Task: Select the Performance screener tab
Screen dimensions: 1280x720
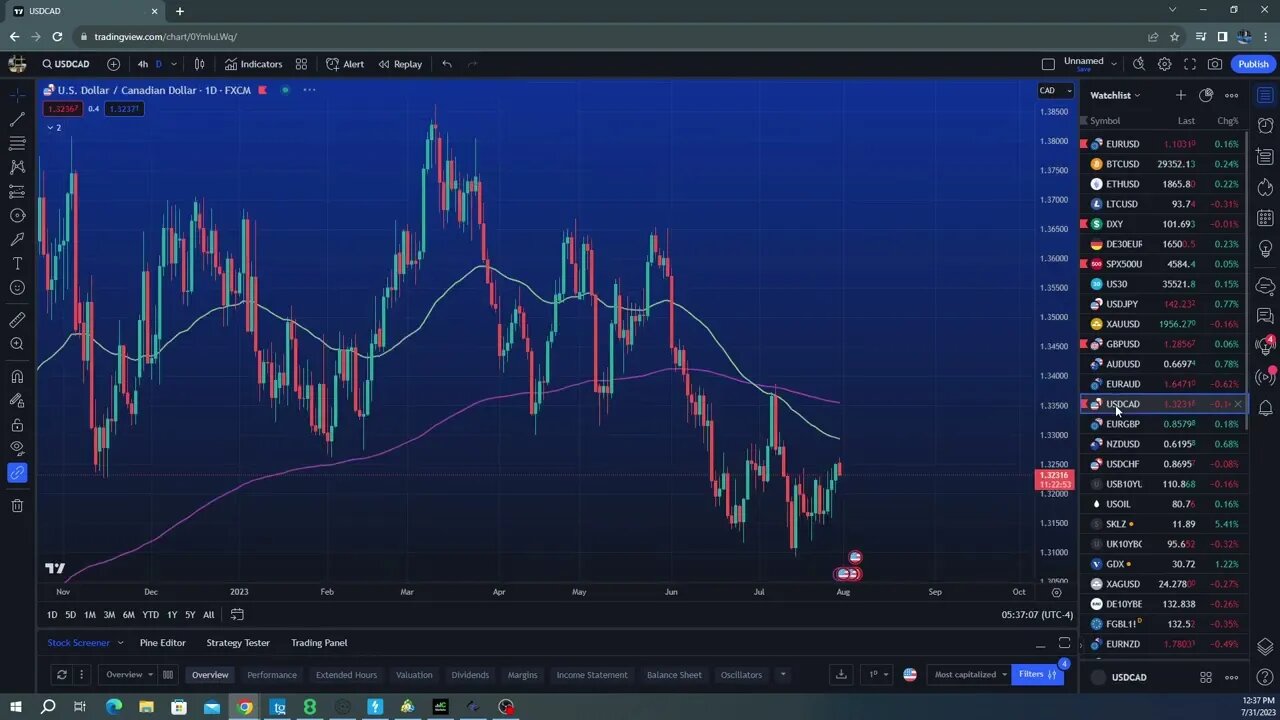Action: 272,675
